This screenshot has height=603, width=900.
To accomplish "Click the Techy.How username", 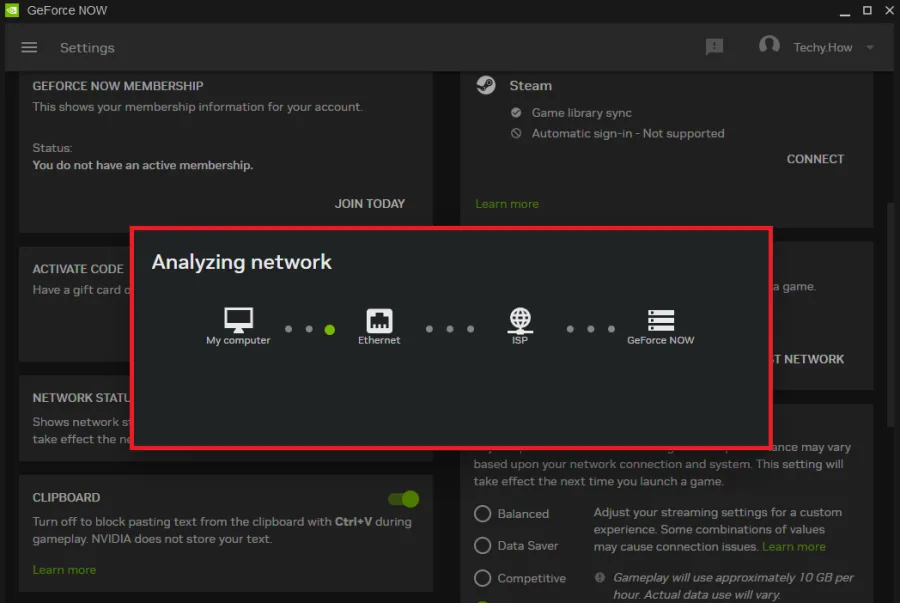I will 823,48.
